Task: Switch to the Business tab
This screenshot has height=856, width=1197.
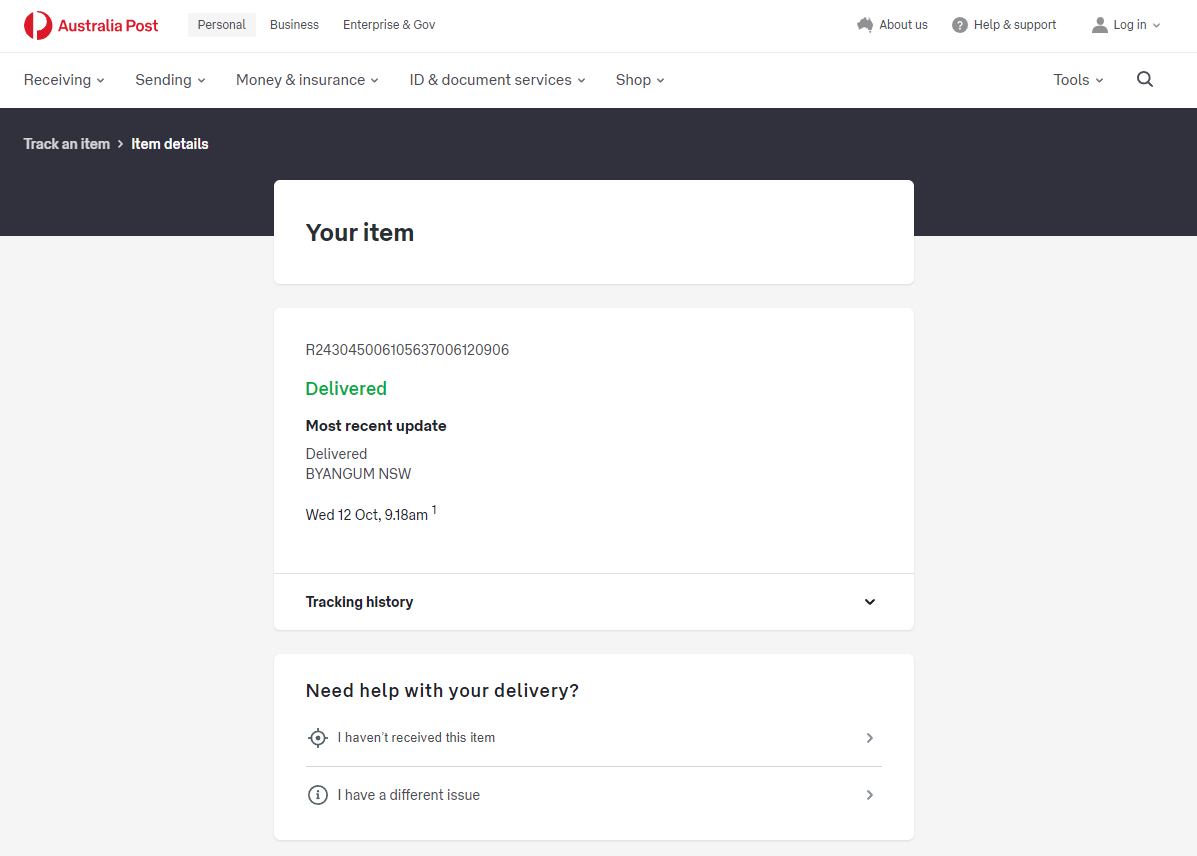Action: pyautogui.click(x=294, y=25)
